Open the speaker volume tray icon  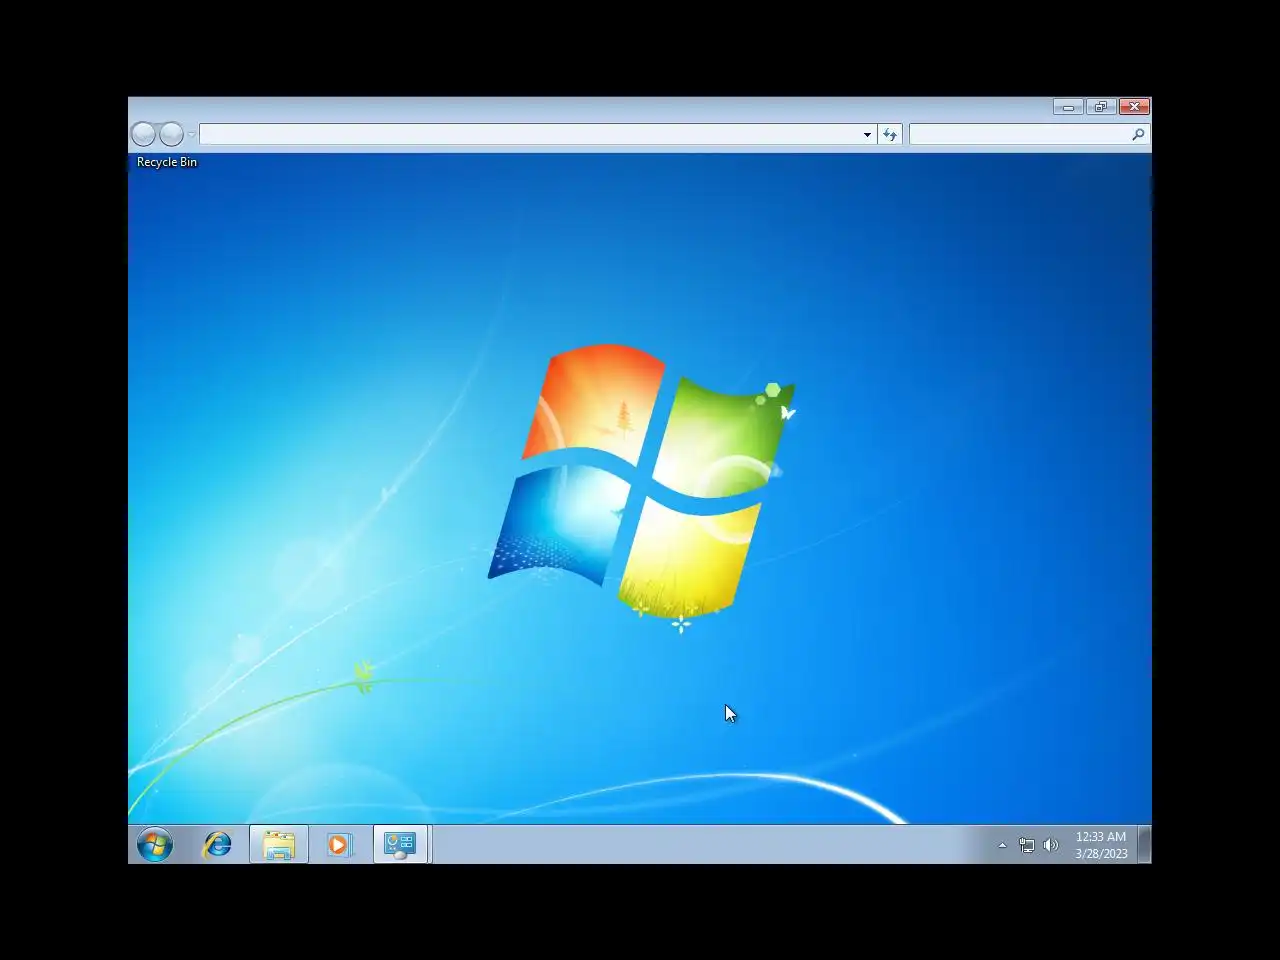coord(1050,845)
